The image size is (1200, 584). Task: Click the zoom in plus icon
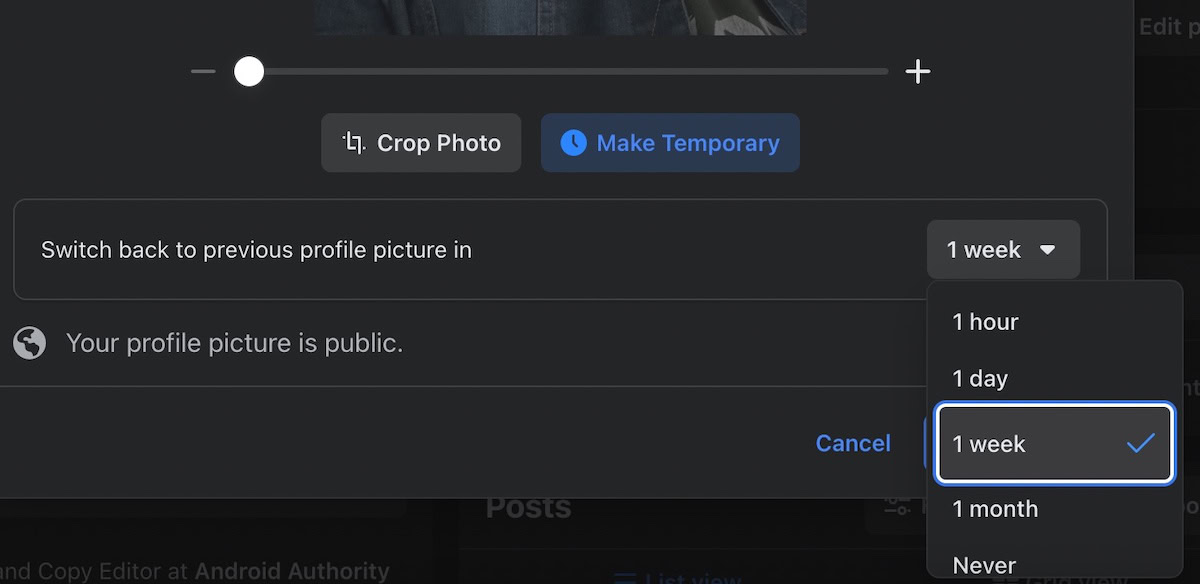click(917, 72)
